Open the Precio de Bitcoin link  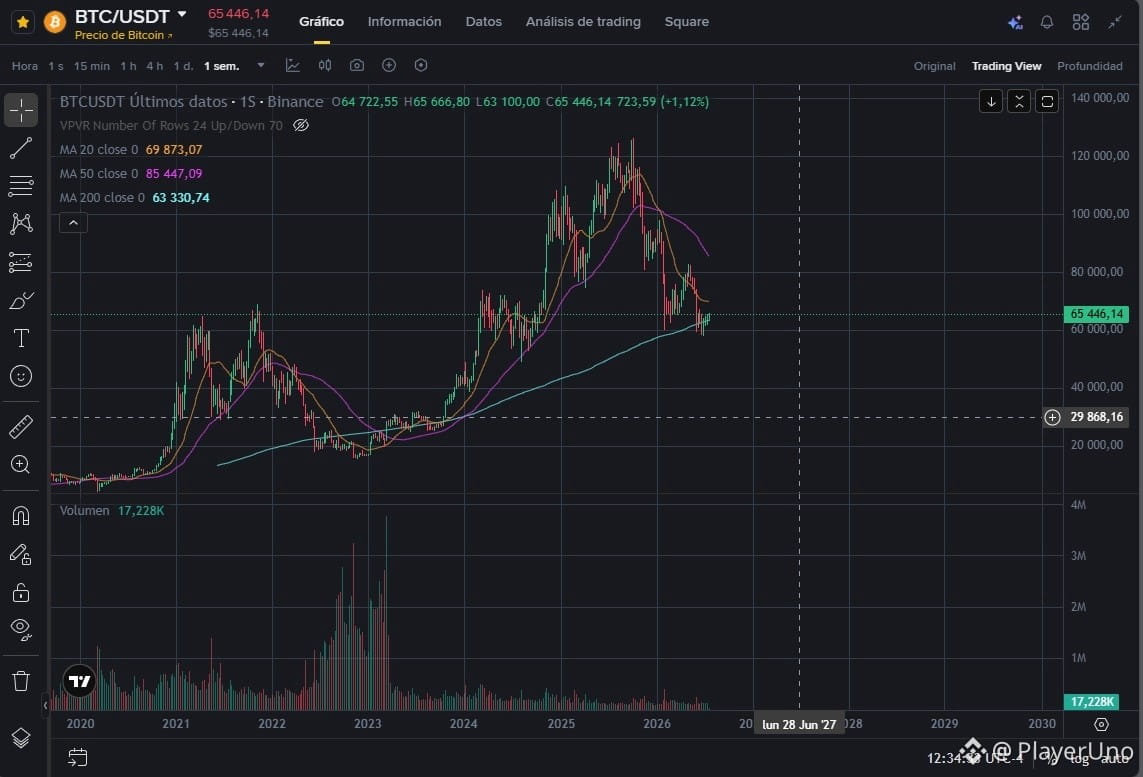tap(123, 35)
